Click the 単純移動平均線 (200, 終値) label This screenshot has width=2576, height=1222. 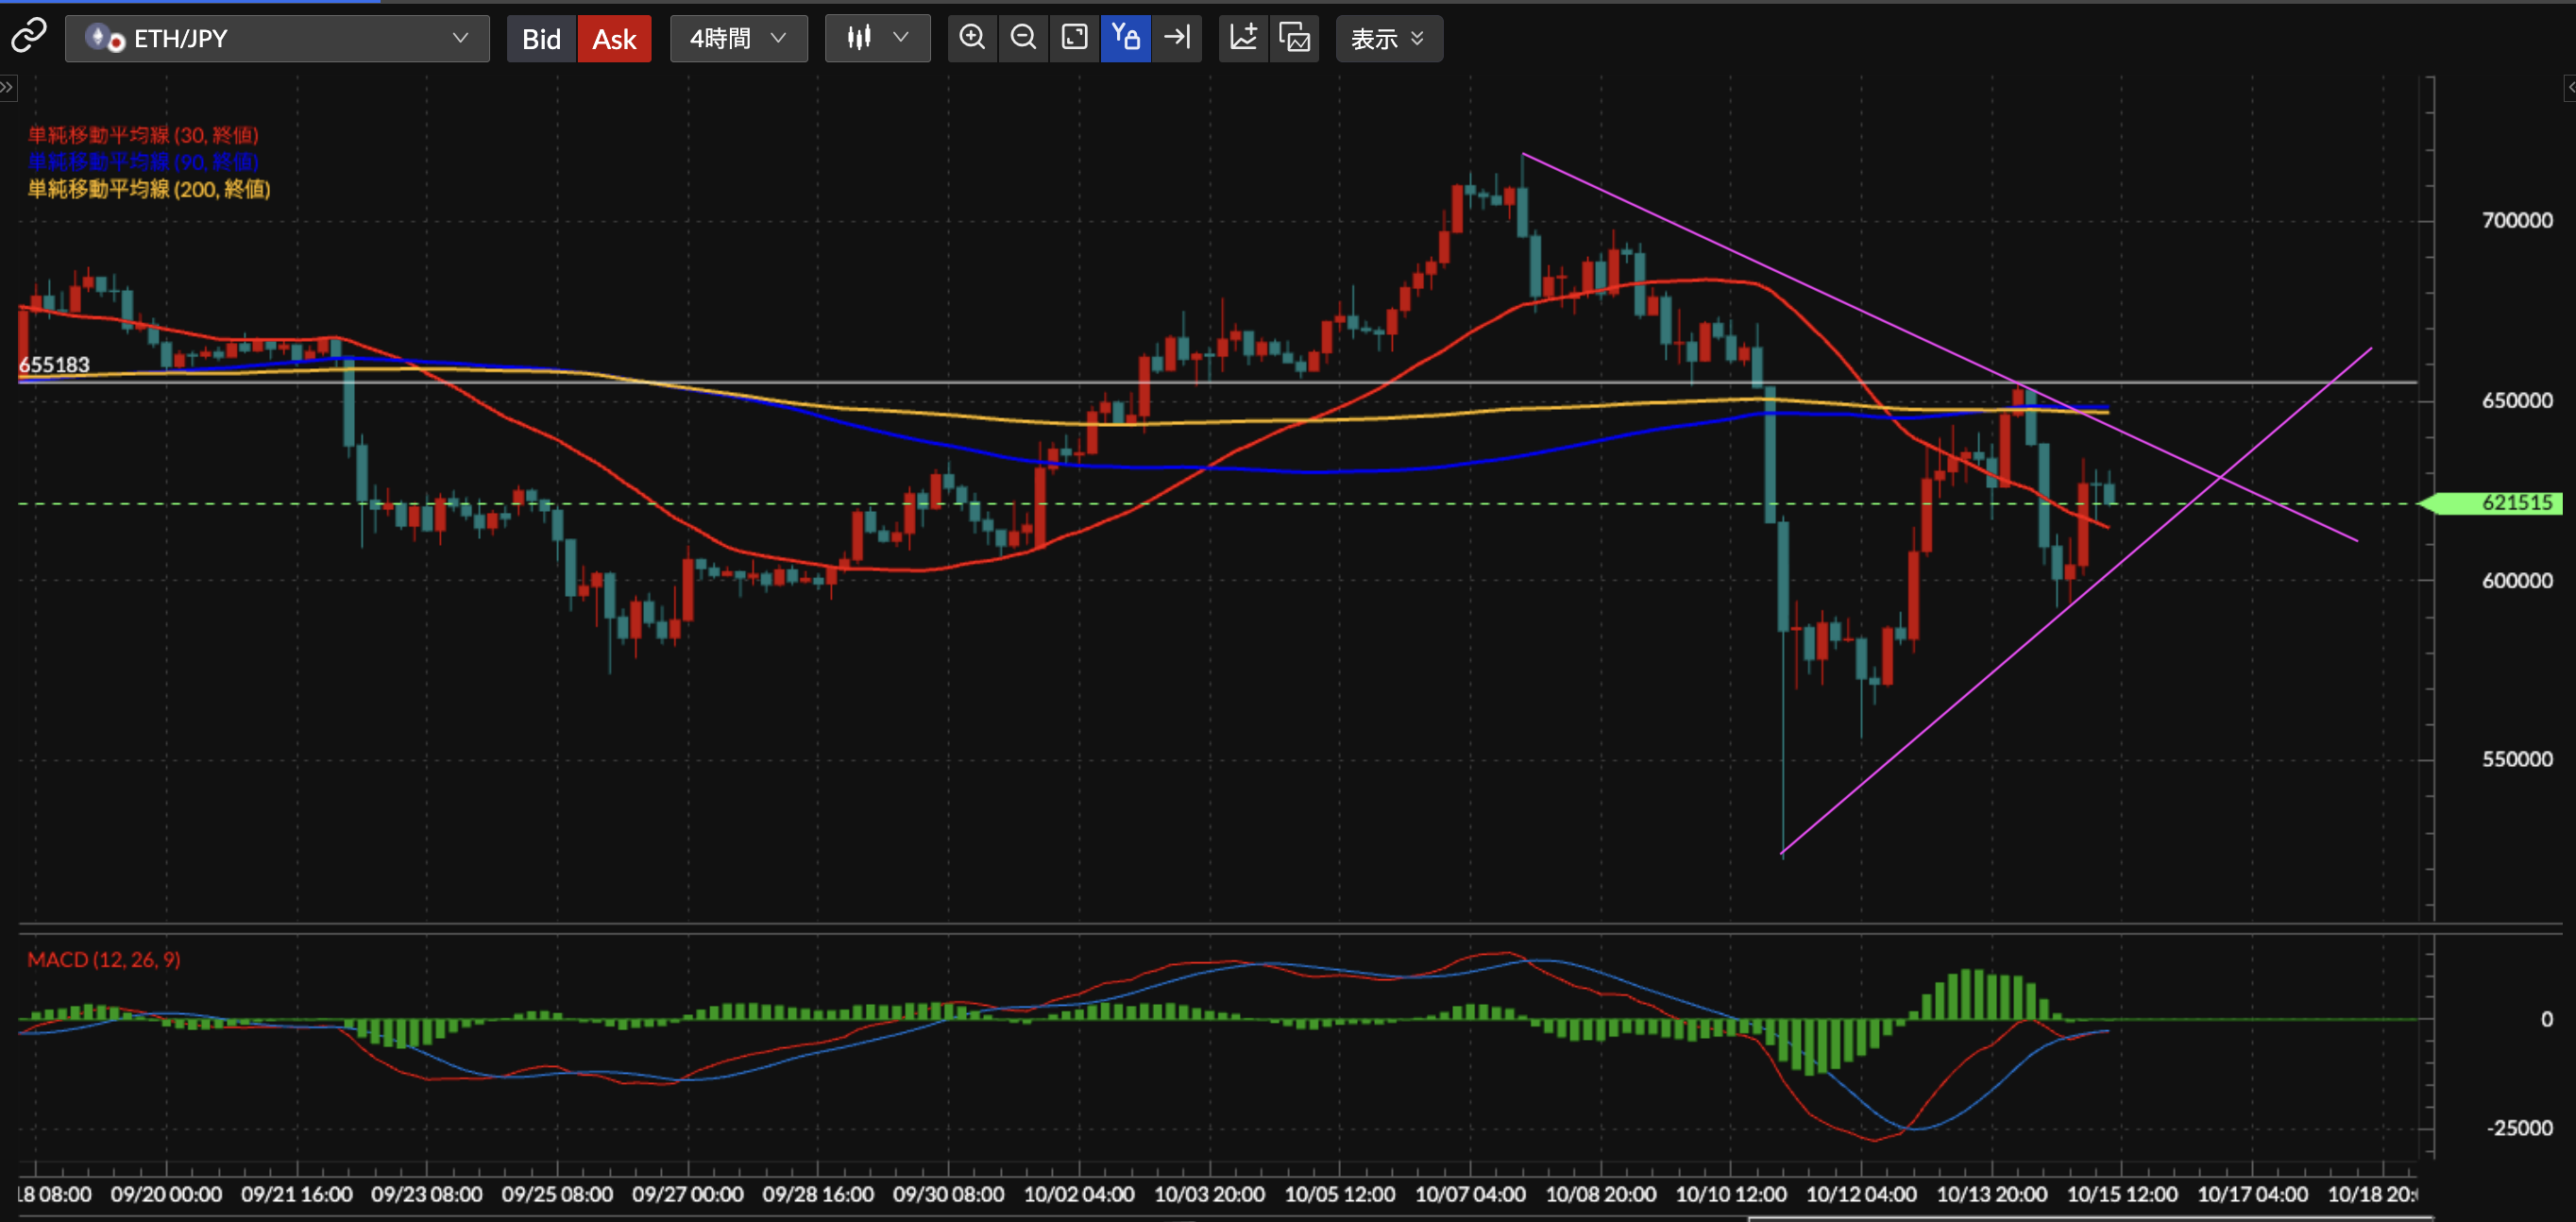coord(149,189)
